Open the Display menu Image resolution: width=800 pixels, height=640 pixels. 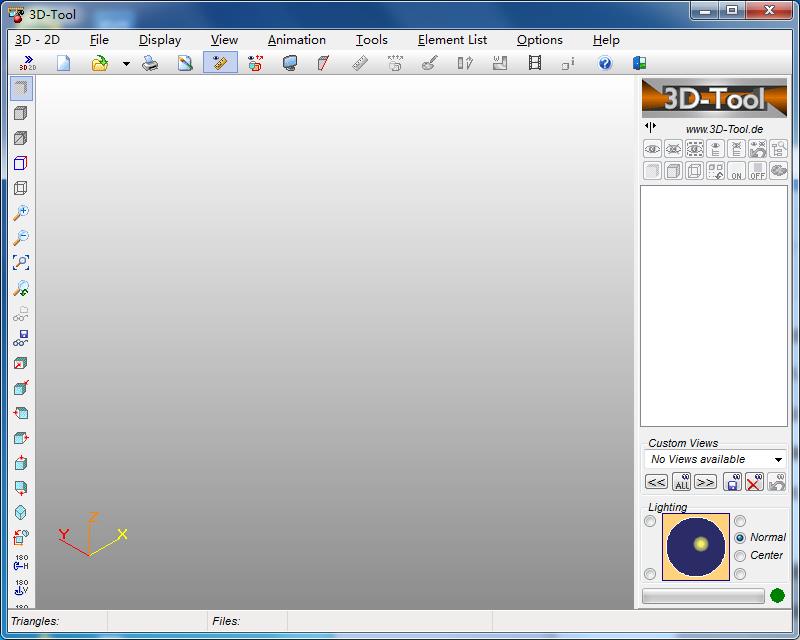(x=160, y=40)
